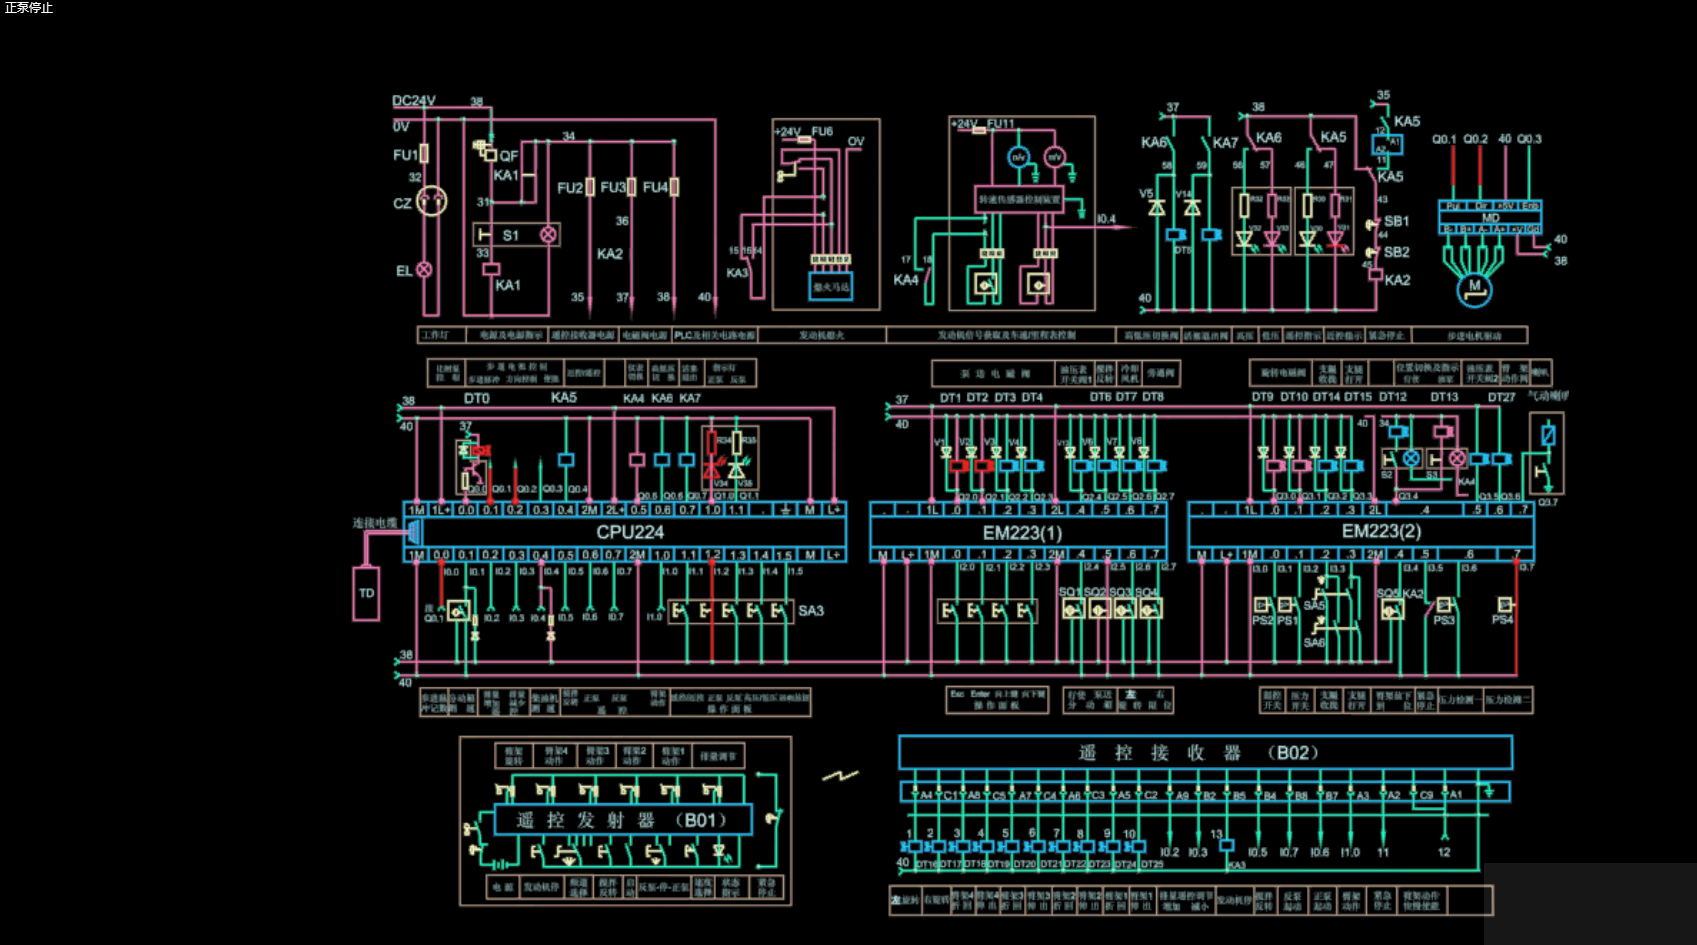Click the DT13 label
This screenshot has height=945, width=1697.
[1443, 397]
